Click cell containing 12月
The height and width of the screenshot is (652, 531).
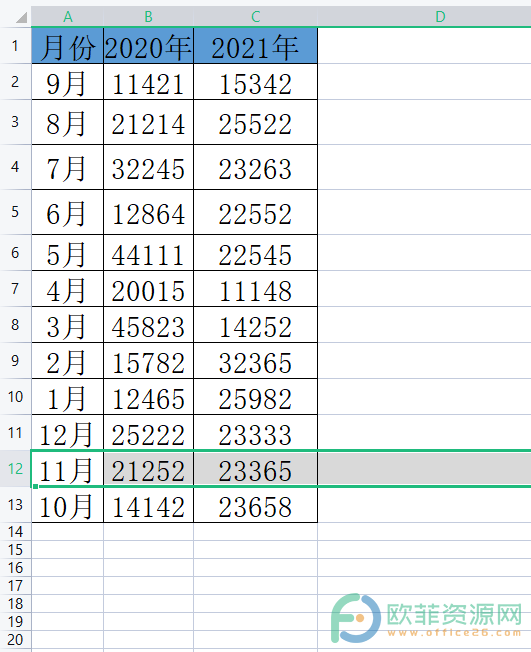tap(67, 432)
